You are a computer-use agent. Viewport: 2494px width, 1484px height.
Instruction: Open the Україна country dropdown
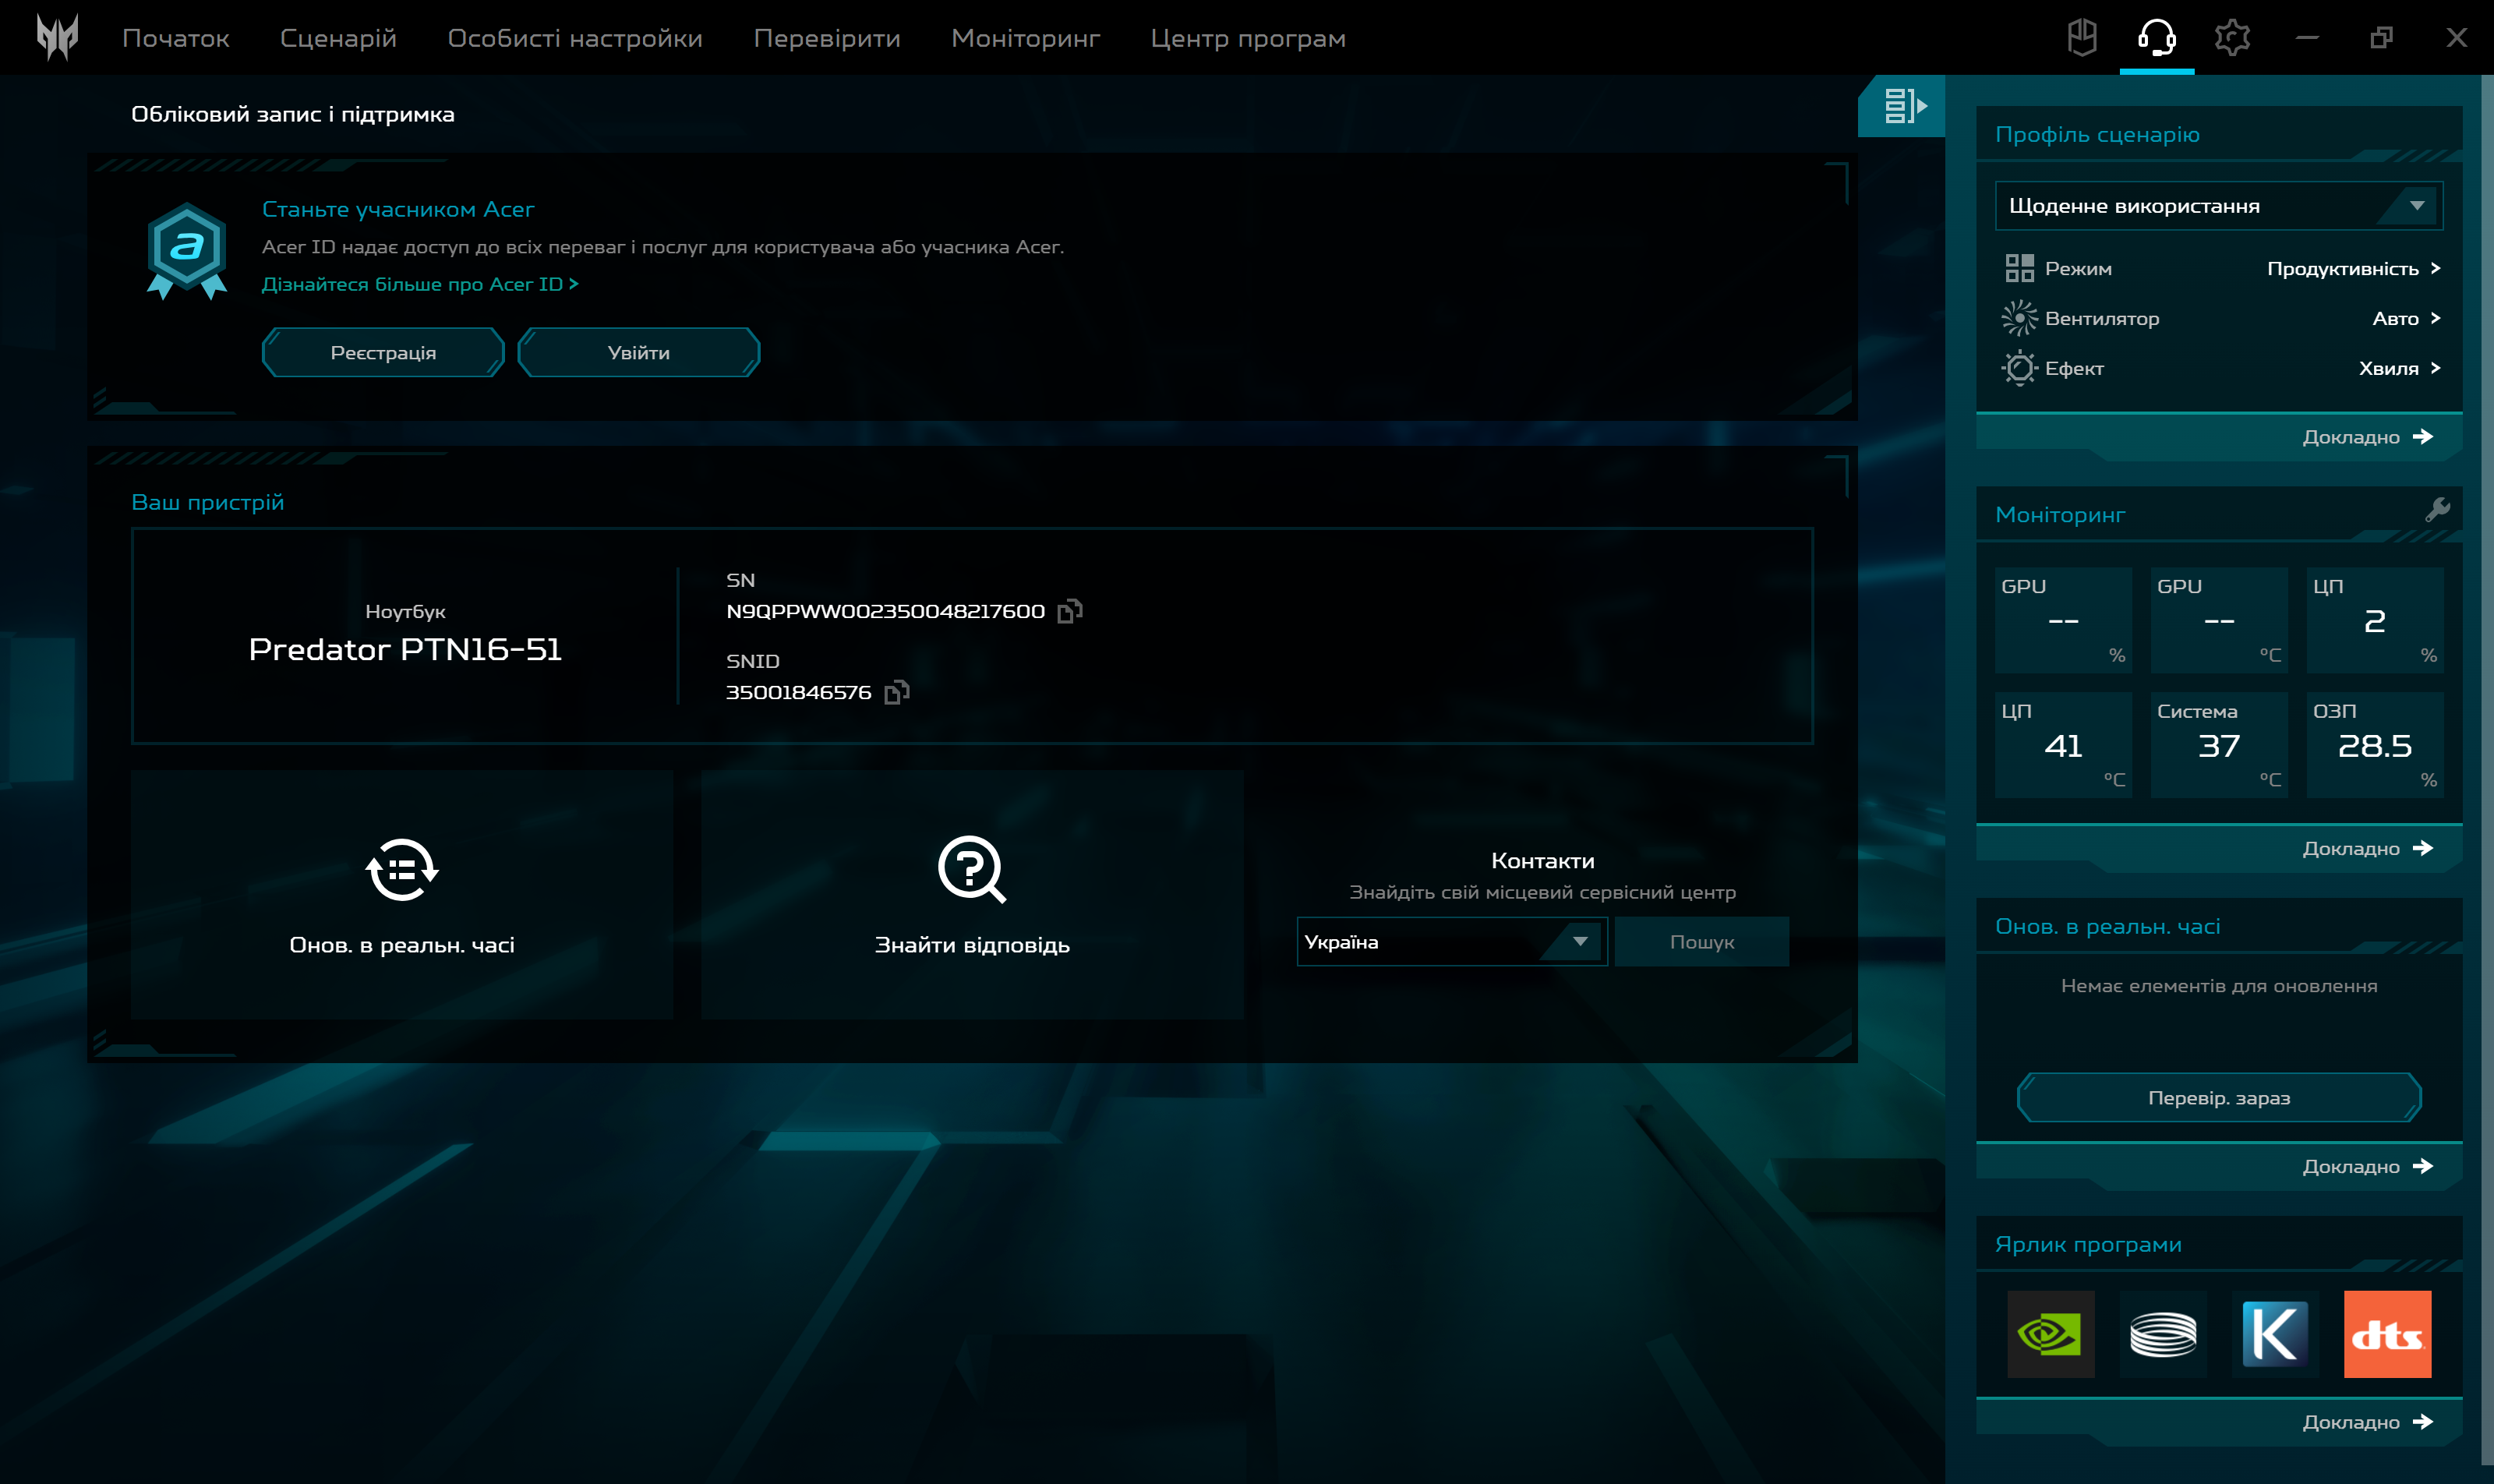[1451, 941]
